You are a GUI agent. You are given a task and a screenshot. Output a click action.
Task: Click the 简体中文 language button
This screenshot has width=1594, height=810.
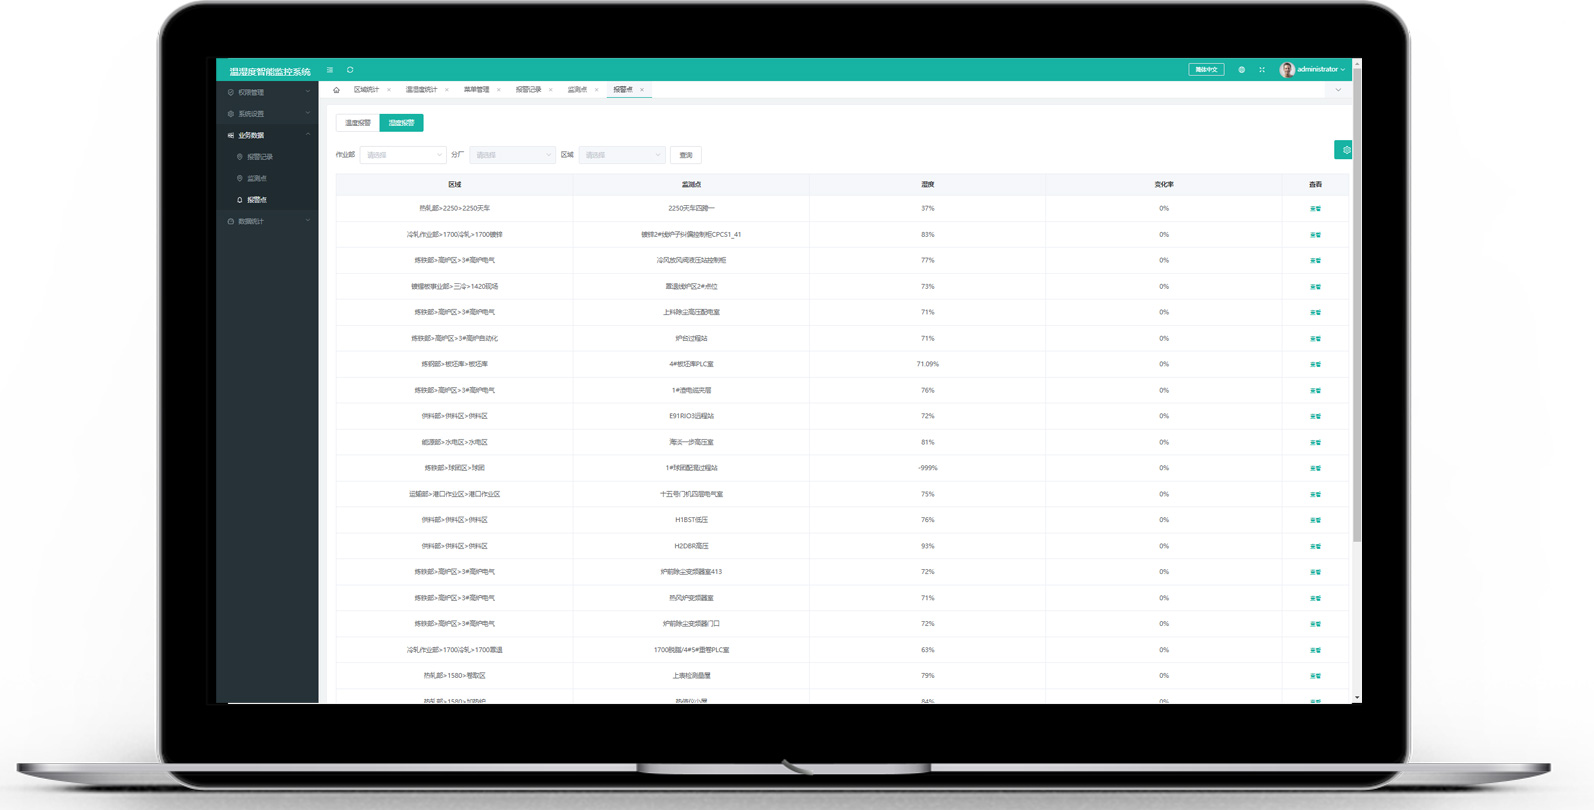1206,70
